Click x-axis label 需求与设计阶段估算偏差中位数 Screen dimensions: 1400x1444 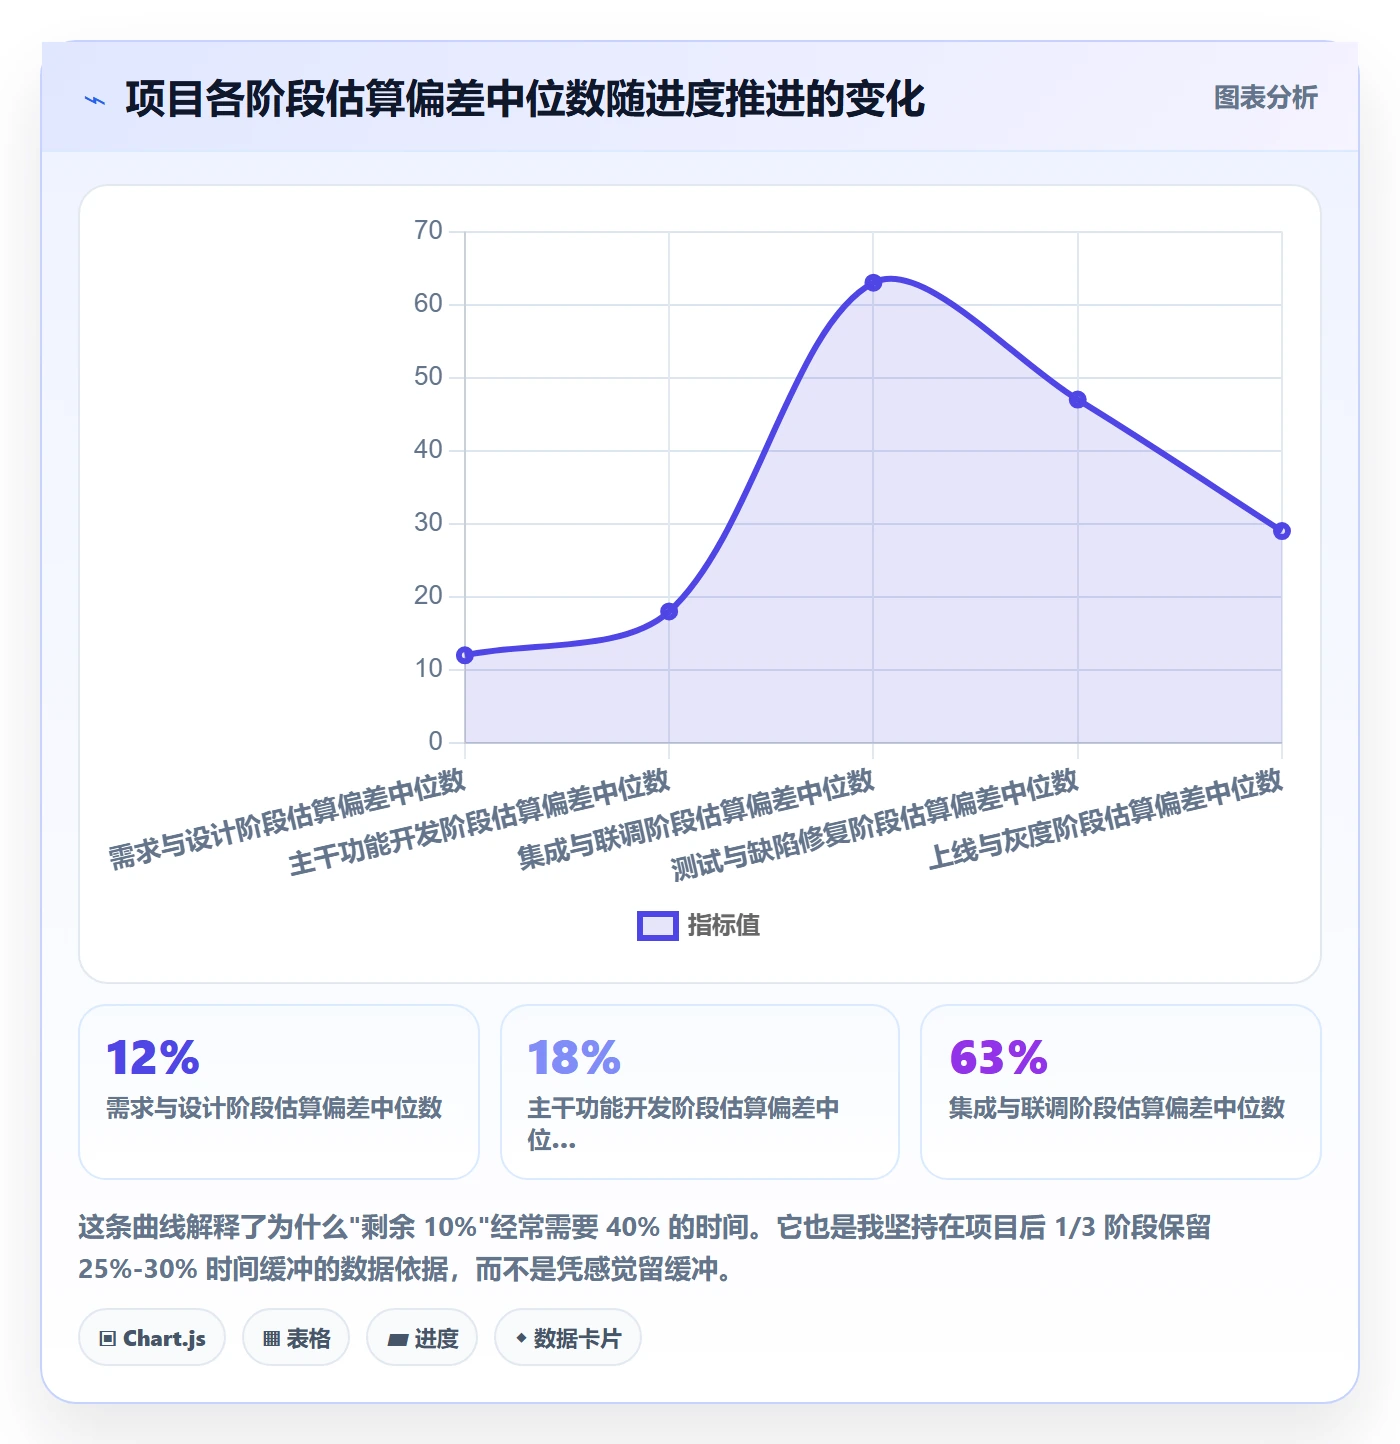(x=288, y=820)
